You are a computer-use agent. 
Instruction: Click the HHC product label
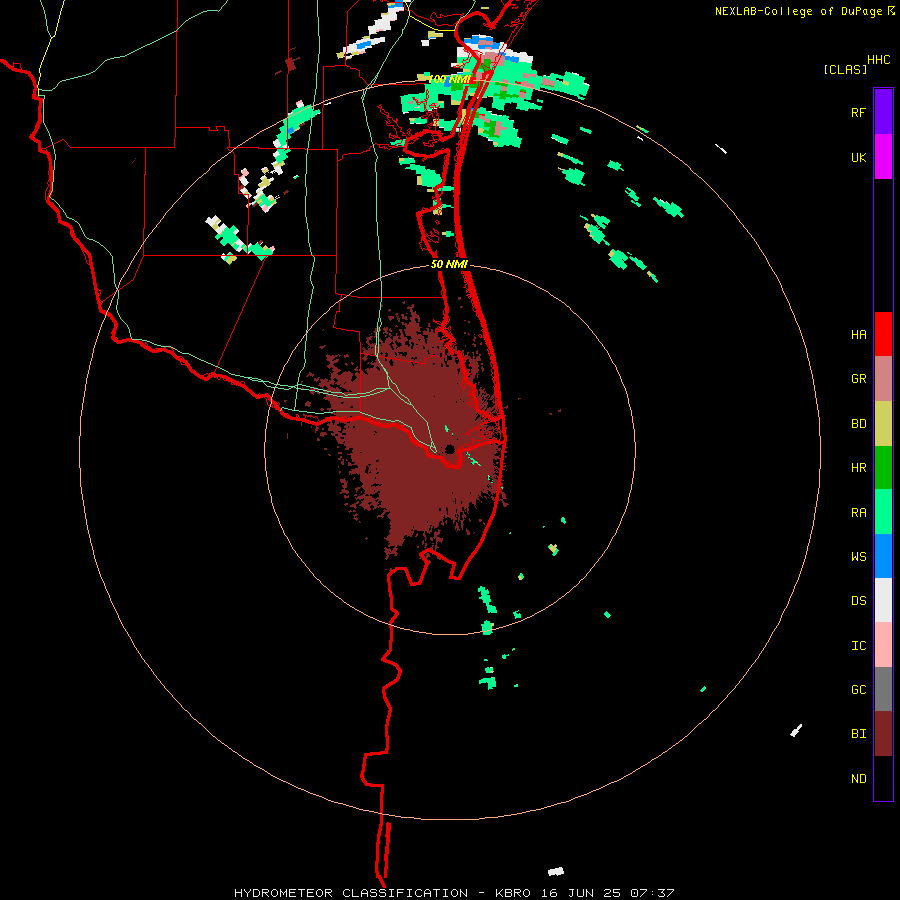point(878,60)
